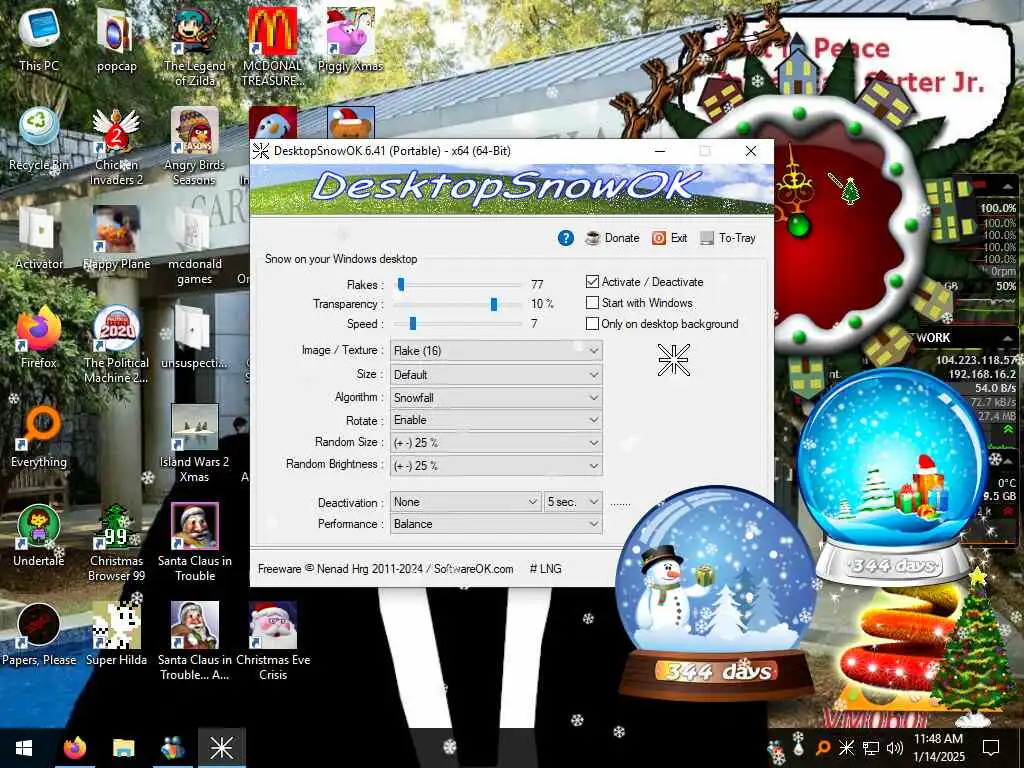This screenshot has width=1024, height=768.
Task: Open the Image / Texture dropdown
Action: pos(496,351)
